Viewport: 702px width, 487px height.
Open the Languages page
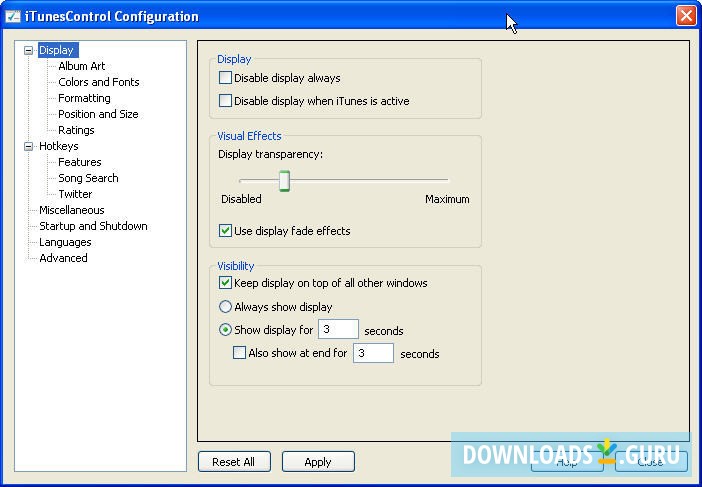point(65,242)
